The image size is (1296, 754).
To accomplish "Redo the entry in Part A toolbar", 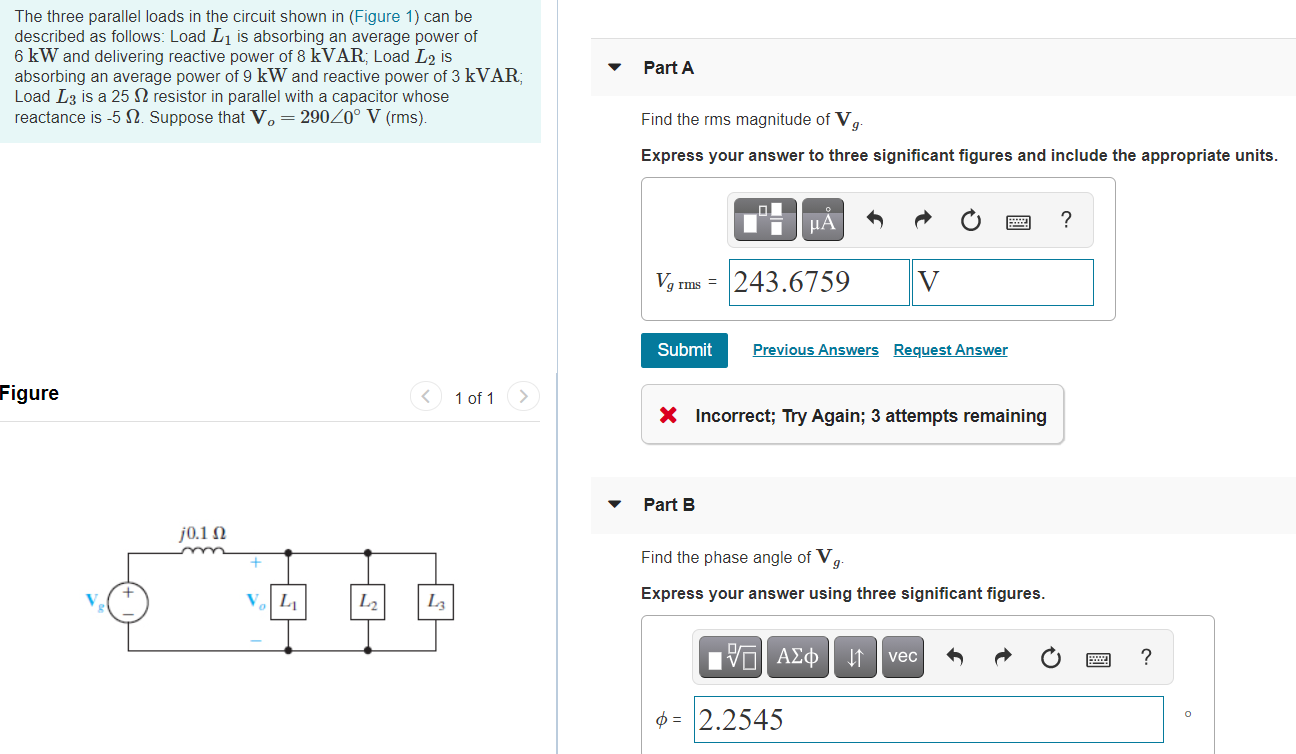I will click(x=922, y=219).
